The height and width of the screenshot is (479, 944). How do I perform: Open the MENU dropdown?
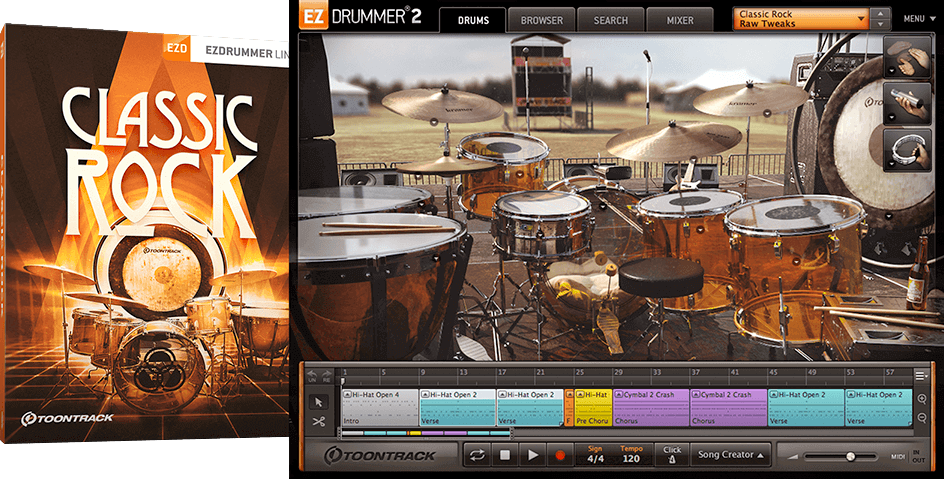(x=917, y=18)
